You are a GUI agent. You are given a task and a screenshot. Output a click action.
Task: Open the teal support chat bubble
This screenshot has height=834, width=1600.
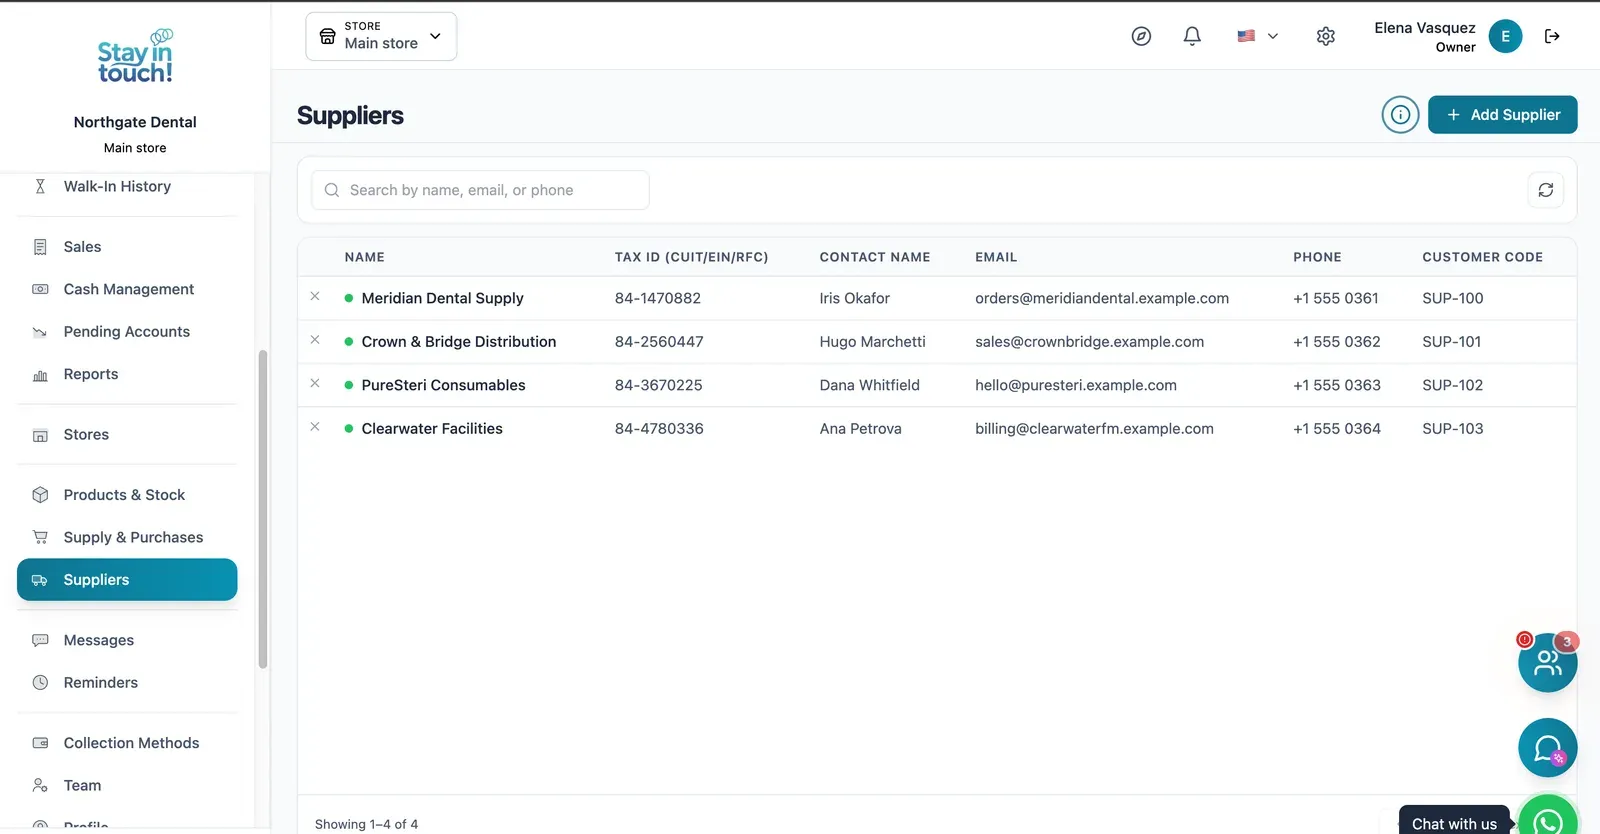point(1547,748)
